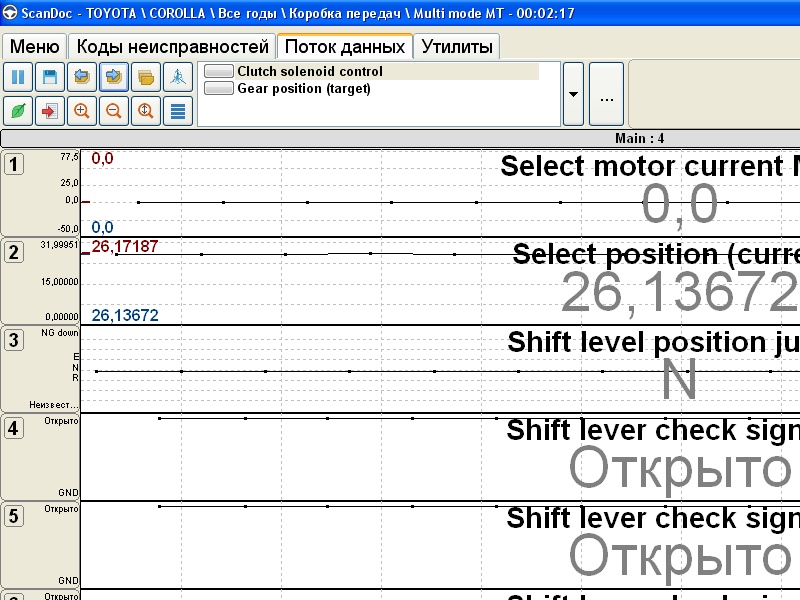The height and width of the screenshot is (600, 800).
Task: Select channel 3 Shift level position button
Action: (x=13, y=340)
